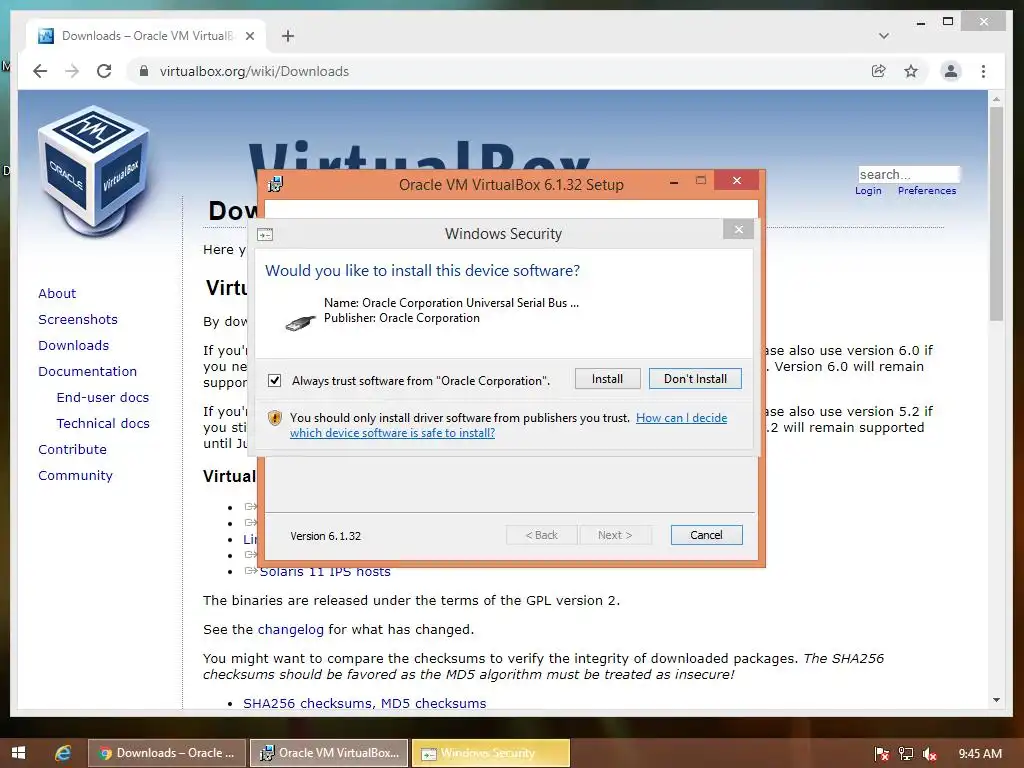This screenshot has width=1024, height=768.
Task: Toggle Always trust software from Oracle Corporation
Action: click(274, 380)
